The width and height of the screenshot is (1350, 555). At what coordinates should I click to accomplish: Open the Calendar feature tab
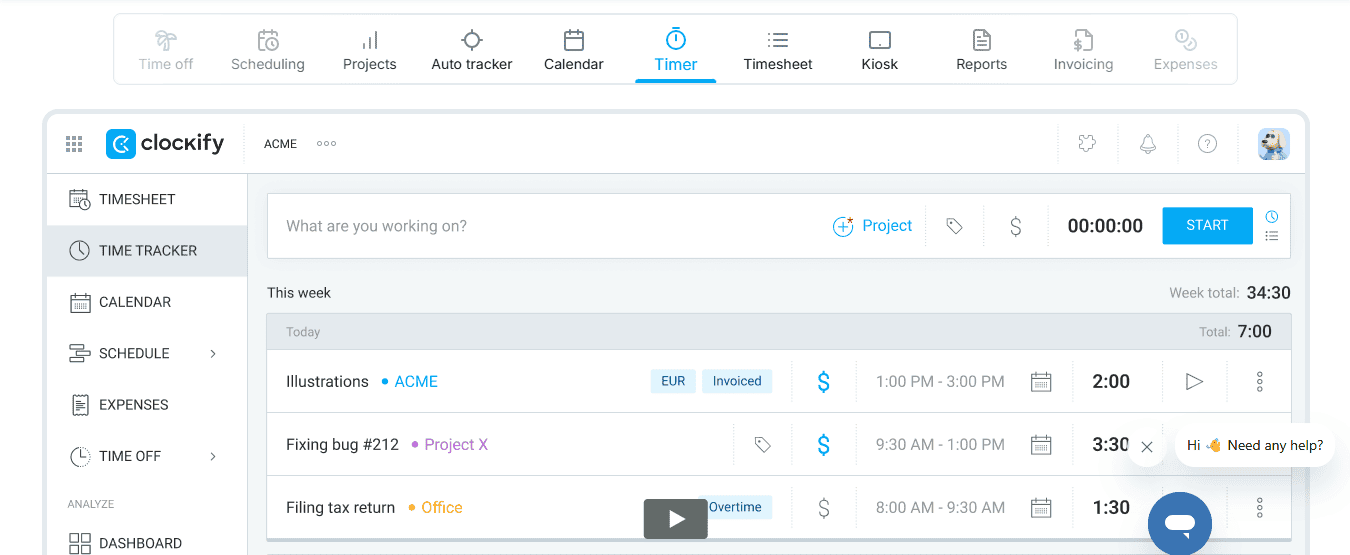pos(574,50)
